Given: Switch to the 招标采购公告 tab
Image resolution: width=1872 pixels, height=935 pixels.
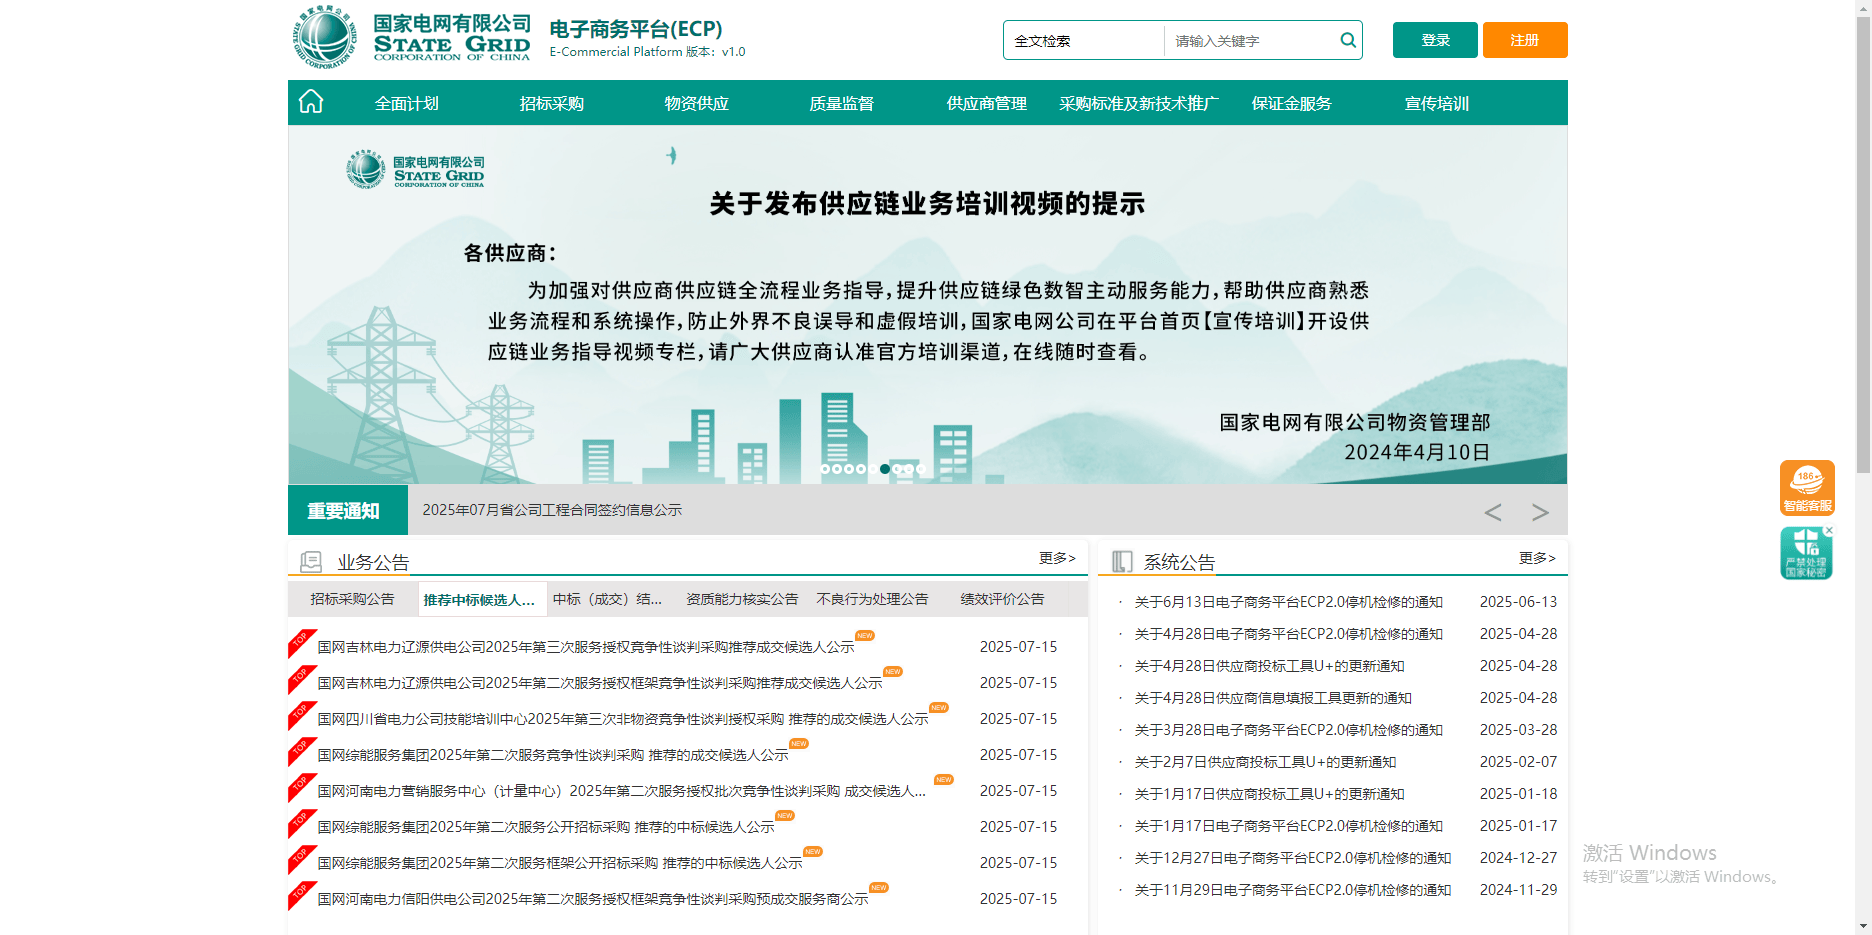Looking at the screenshot, I should (352, 599).
